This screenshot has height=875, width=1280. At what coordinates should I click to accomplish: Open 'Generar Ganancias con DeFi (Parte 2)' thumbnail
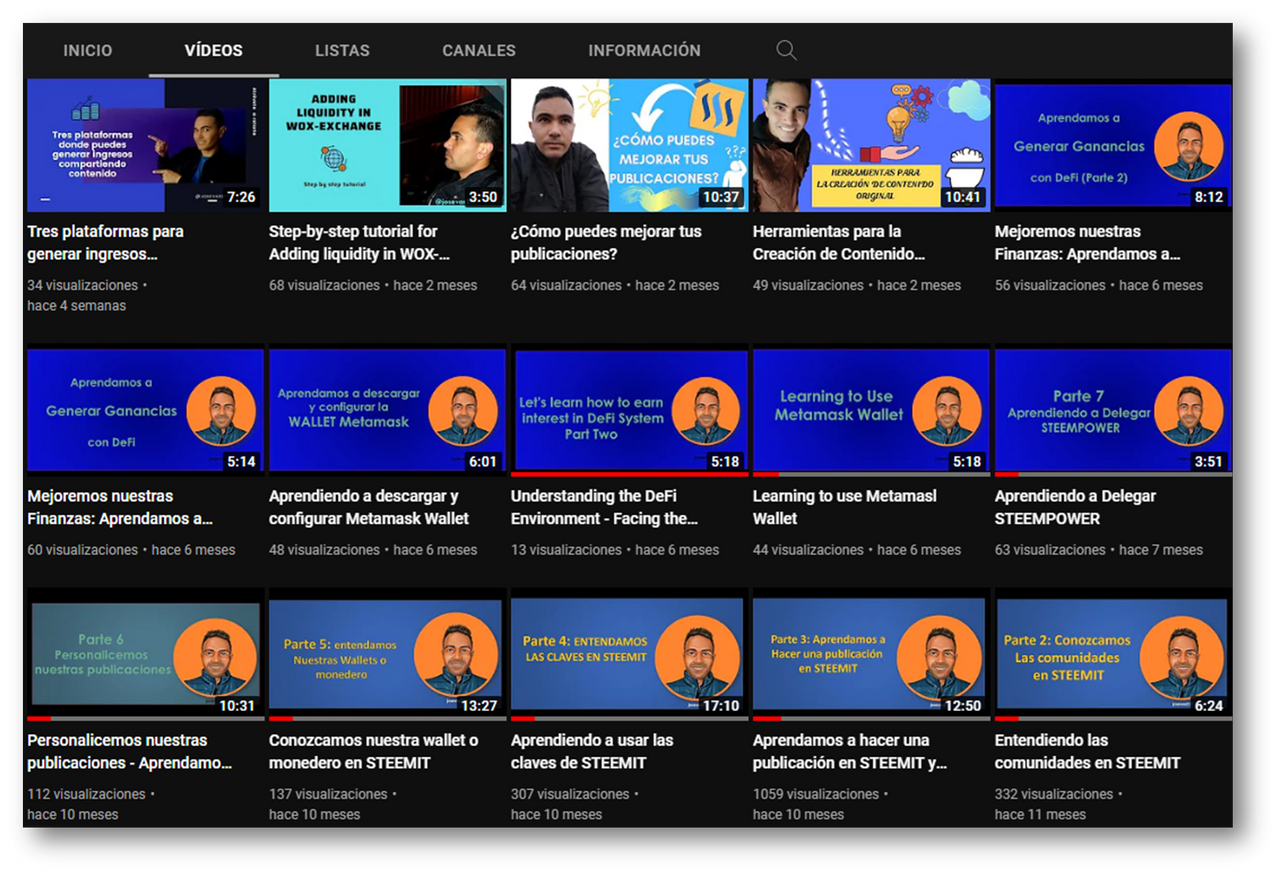coord(1114,145)
